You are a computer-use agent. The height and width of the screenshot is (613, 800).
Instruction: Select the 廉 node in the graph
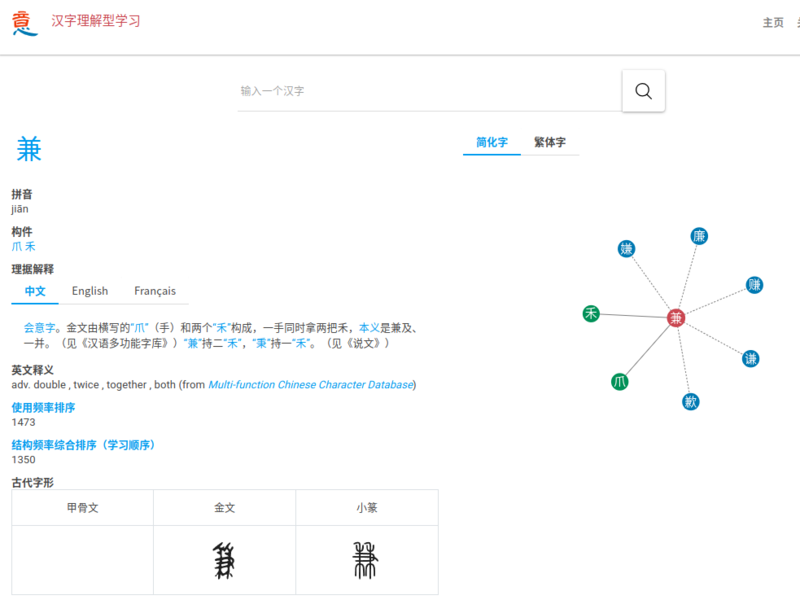(x=699, y=236)
